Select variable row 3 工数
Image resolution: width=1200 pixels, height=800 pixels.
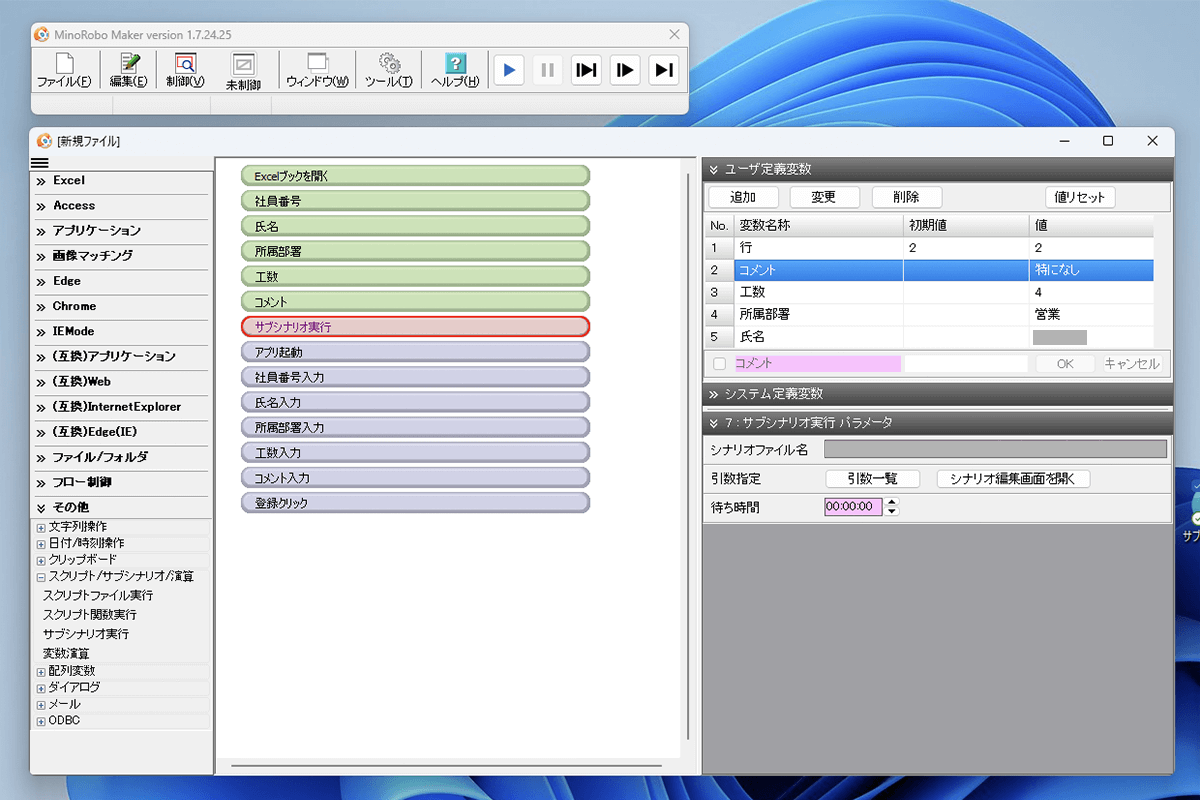(x=929, y=292)
